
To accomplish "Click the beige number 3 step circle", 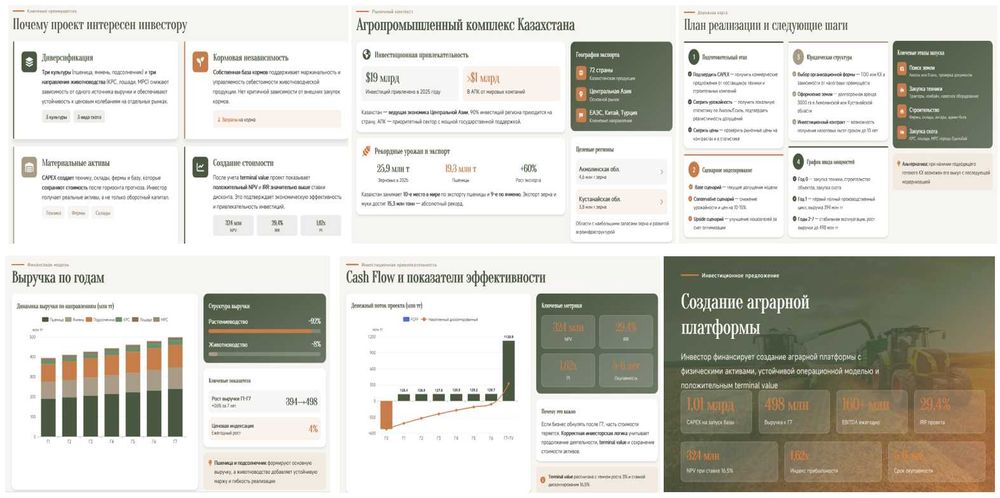I will pos(797,57).
